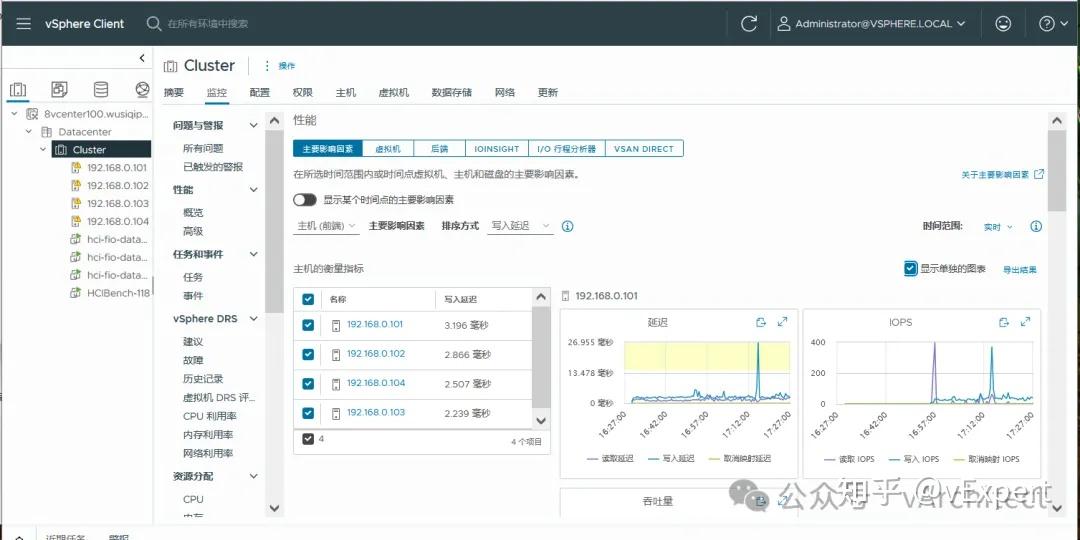
Task: Switch to the Permissions tab
Action: click(302, 93)
